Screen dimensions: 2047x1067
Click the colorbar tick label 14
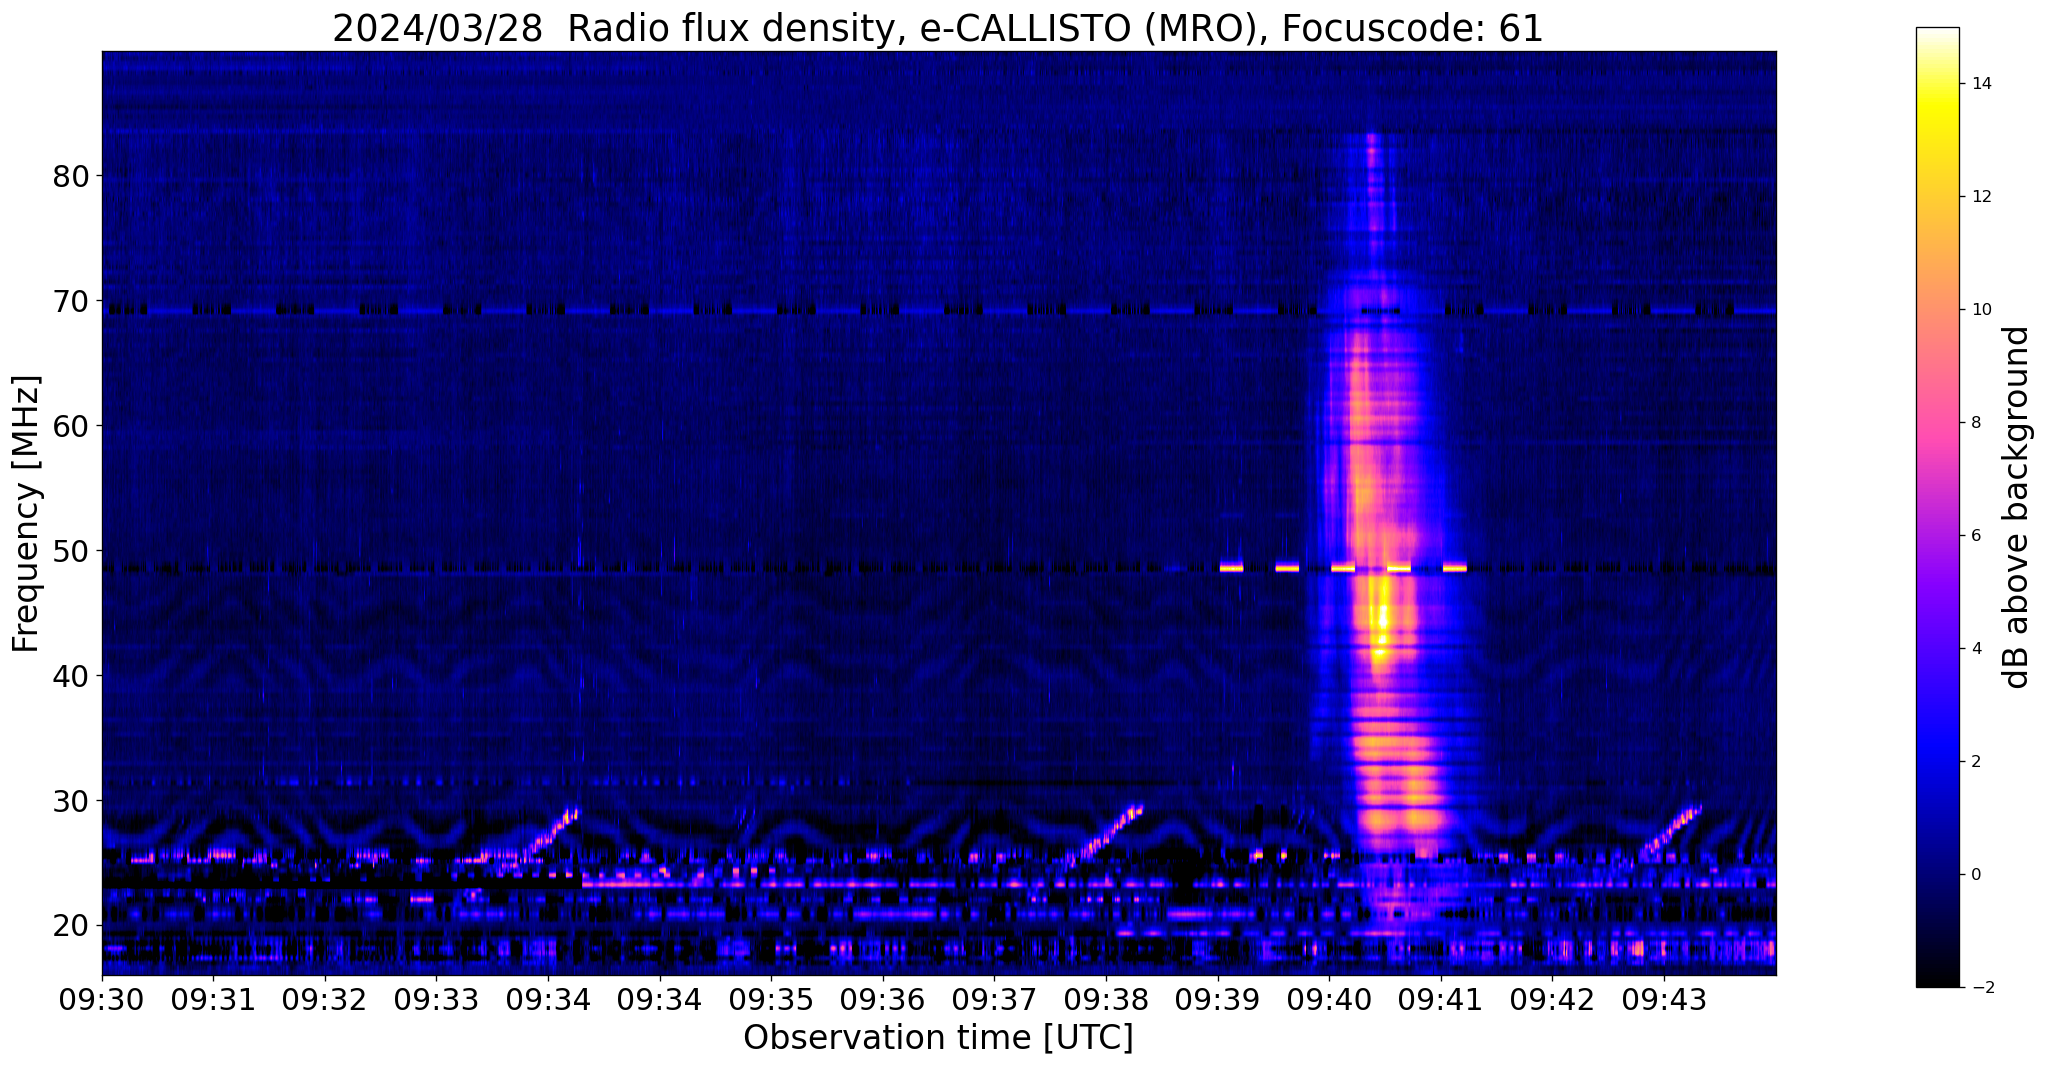coord(1980,84)
